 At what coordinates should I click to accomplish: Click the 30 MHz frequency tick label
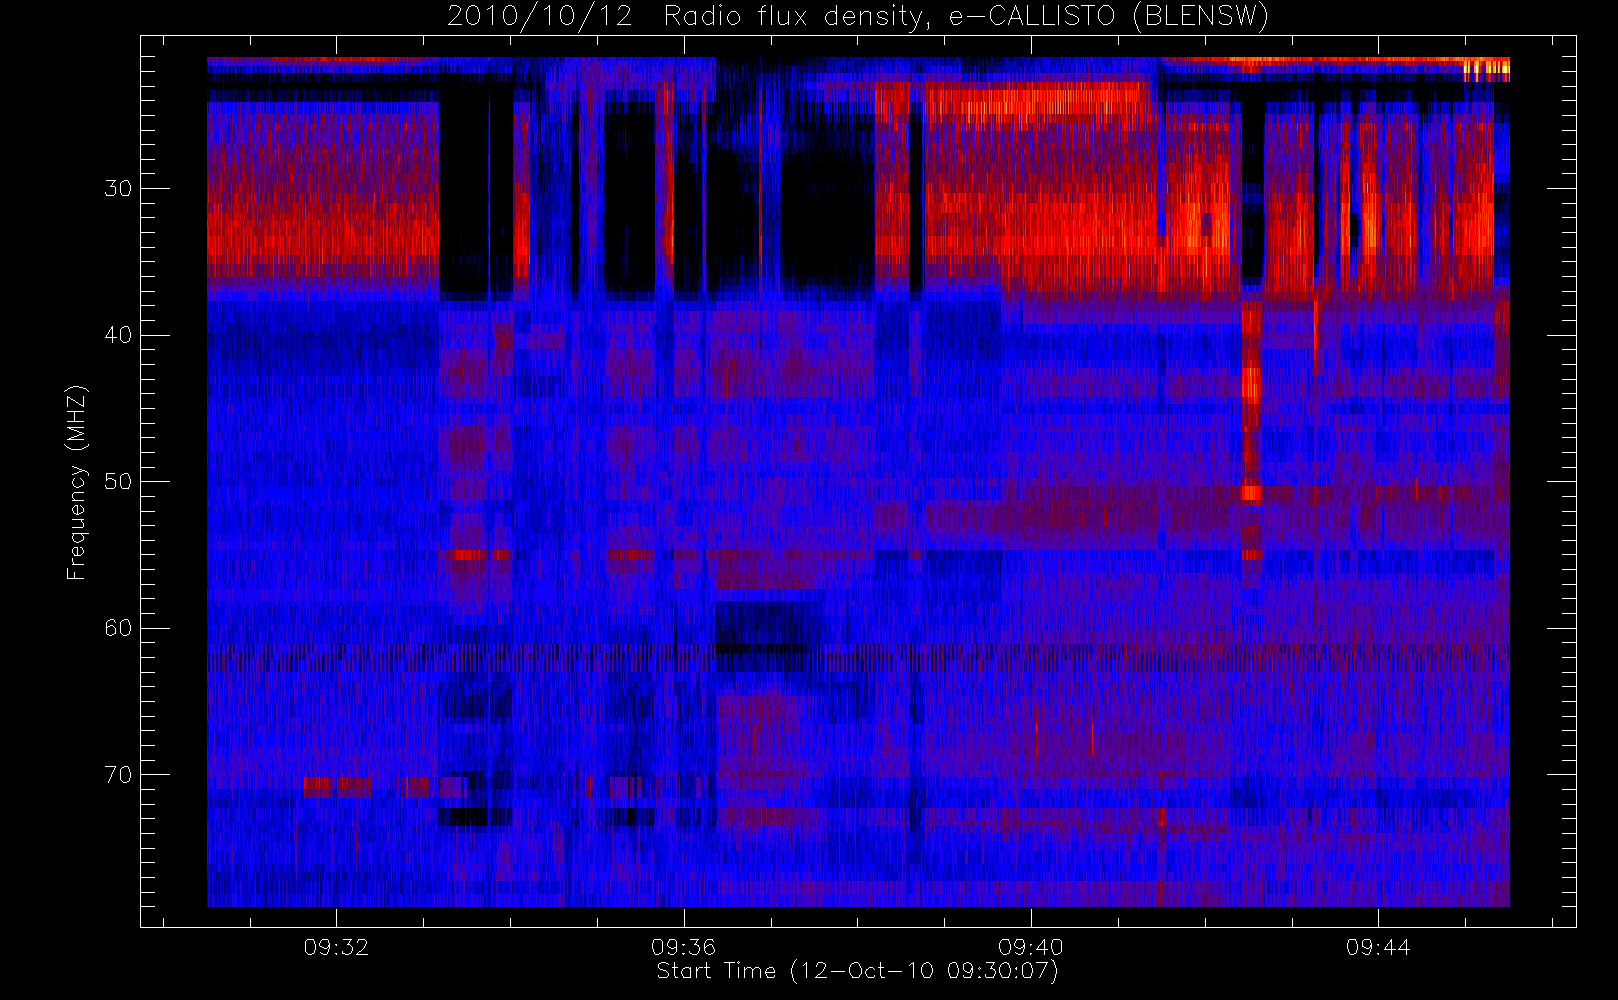pyautogui.click(x=118, y=189)
